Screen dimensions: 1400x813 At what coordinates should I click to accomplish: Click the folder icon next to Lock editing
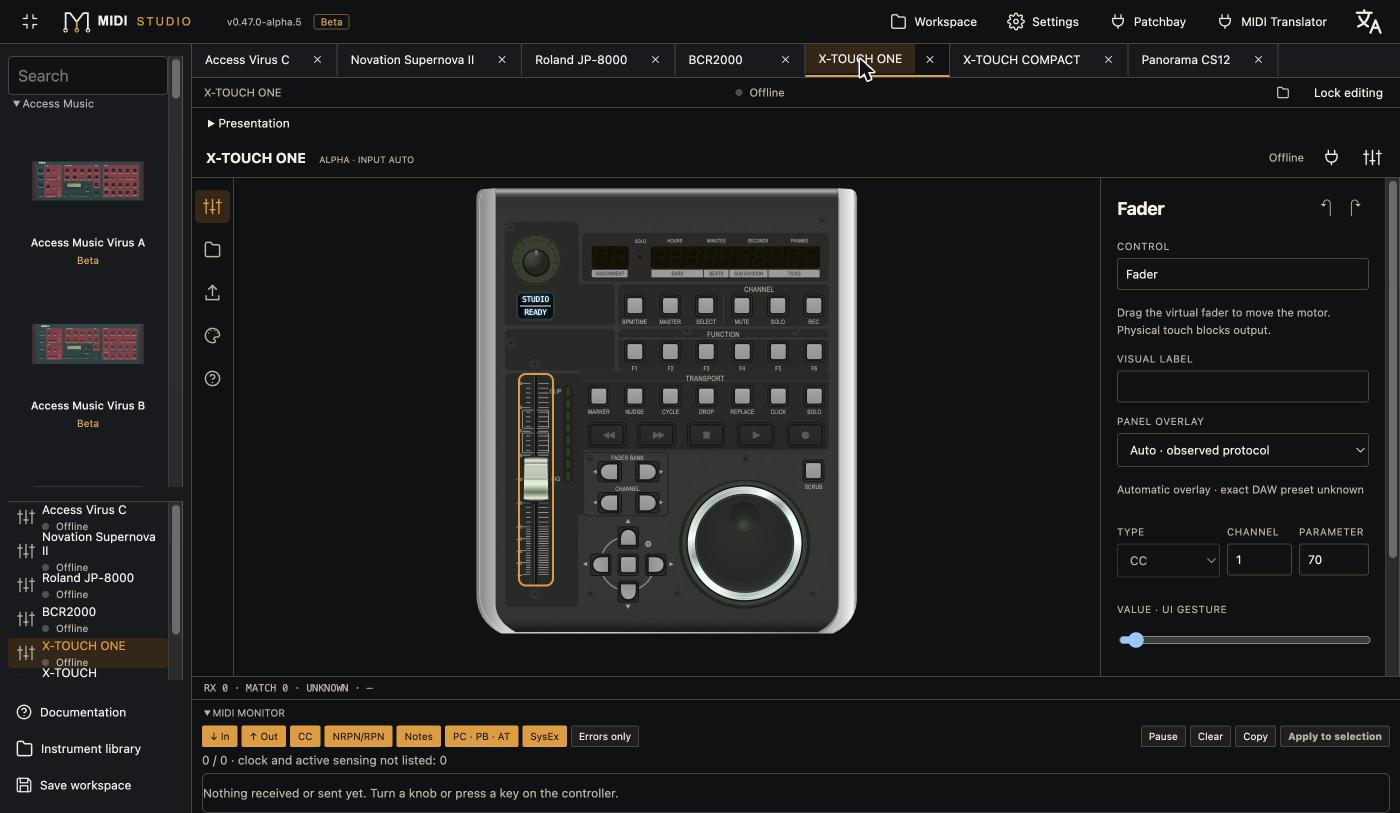coord(1283,92)
